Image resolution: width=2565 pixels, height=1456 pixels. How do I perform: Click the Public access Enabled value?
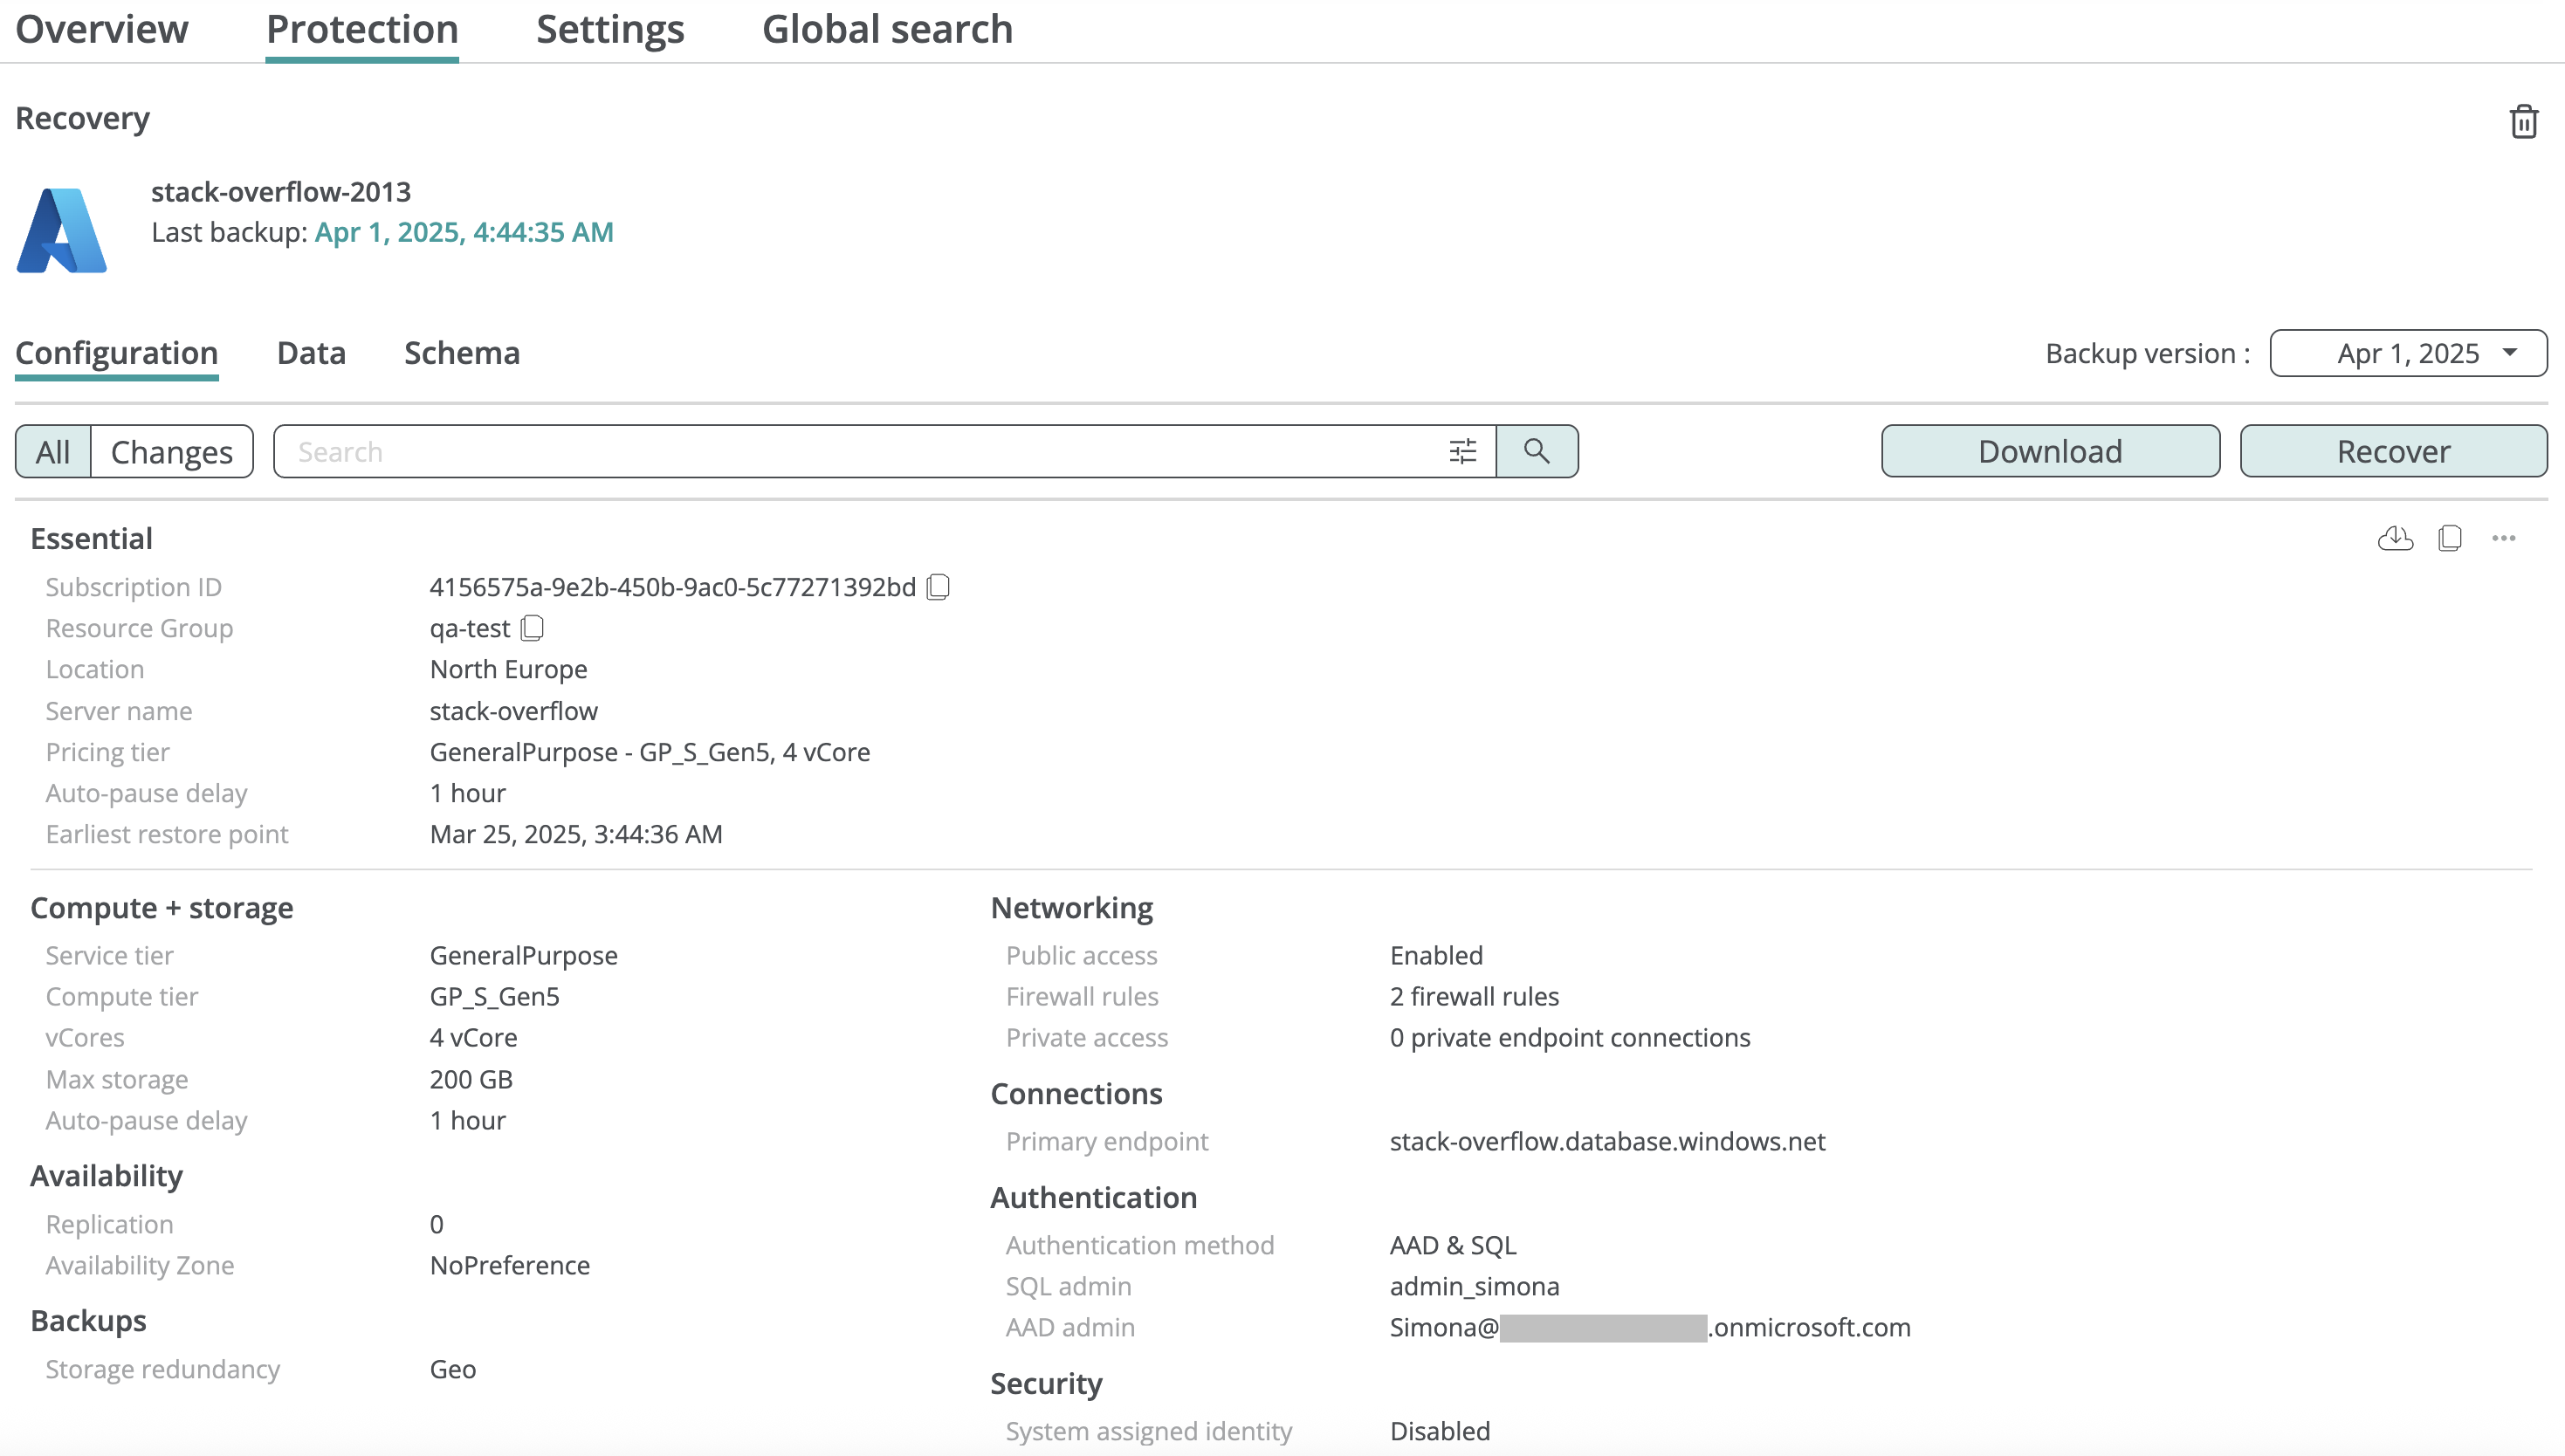[x=1436, y=956]
